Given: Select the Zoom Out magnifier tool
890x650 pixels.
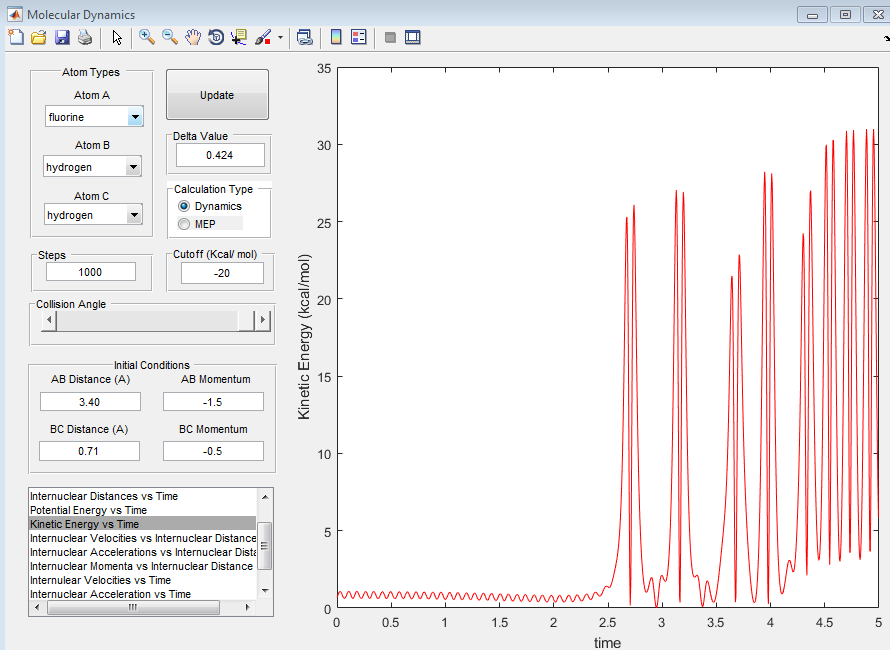Looking at the screenshot, I should (x=170, y=37).
